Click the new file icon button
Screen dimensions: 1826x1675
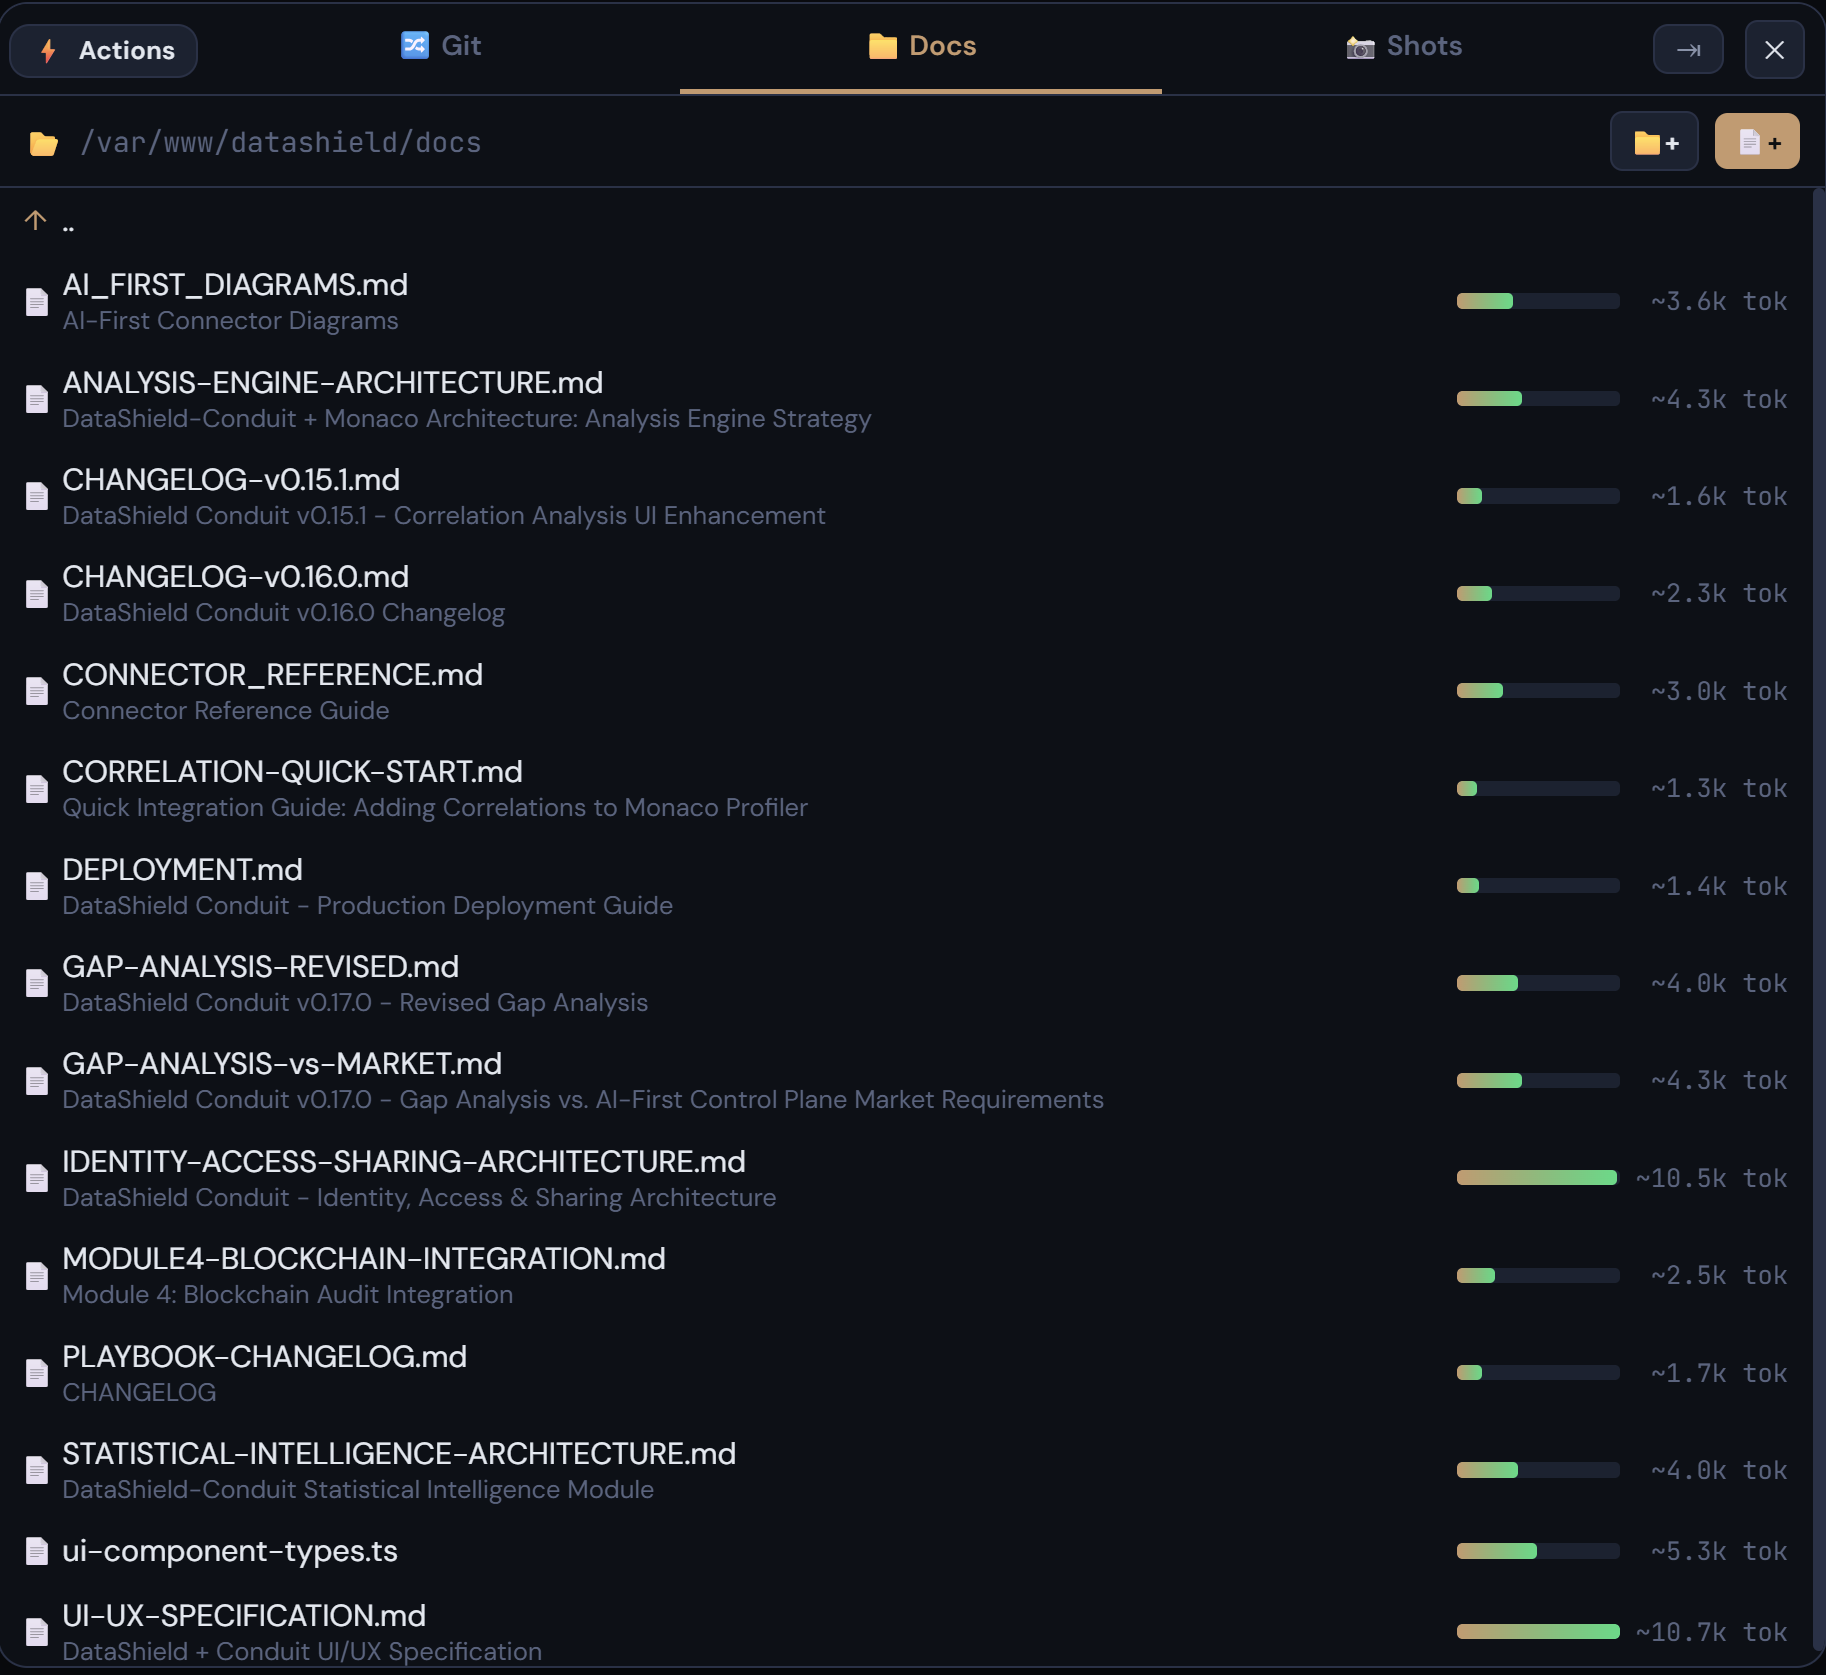(1757, 141)
